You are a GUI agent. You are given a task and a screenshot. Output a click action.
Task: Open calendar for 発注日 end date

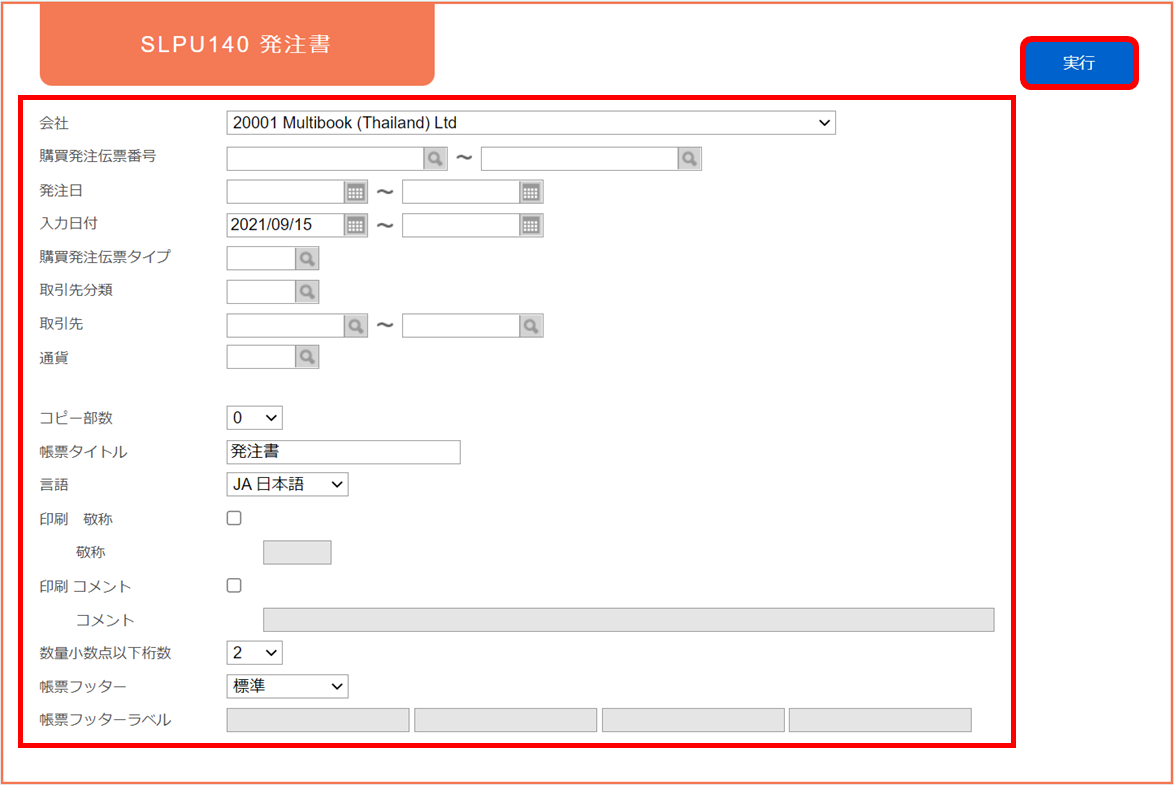point(531,193)
